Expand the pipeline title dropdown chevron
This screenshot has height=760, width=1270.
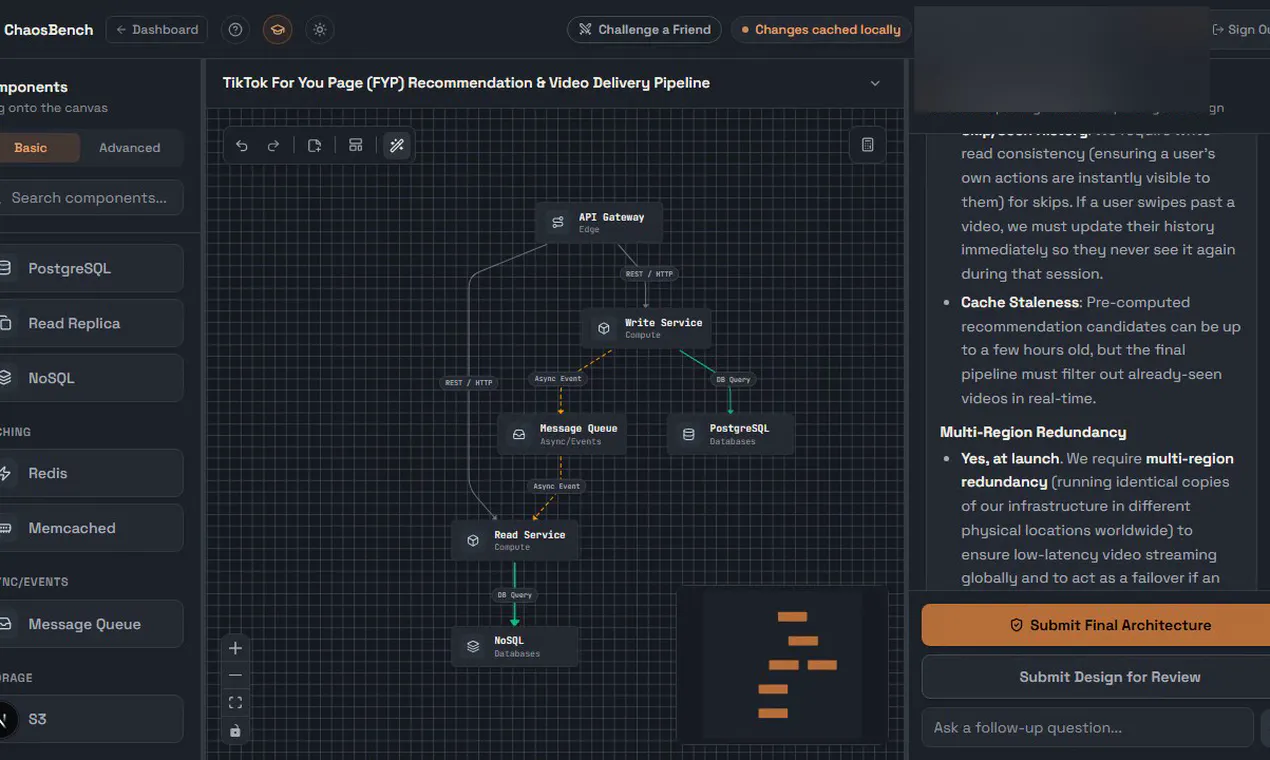click(x=875, y=83)
